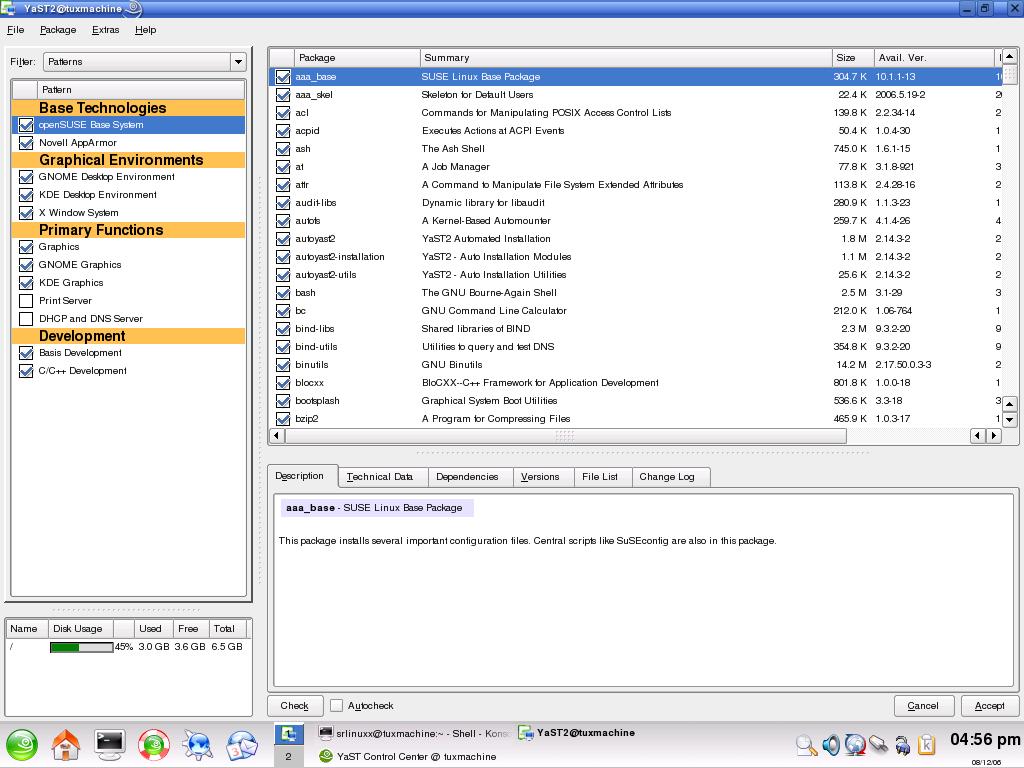Click left arrow of horizontal package scrollbar

[276, 435]
